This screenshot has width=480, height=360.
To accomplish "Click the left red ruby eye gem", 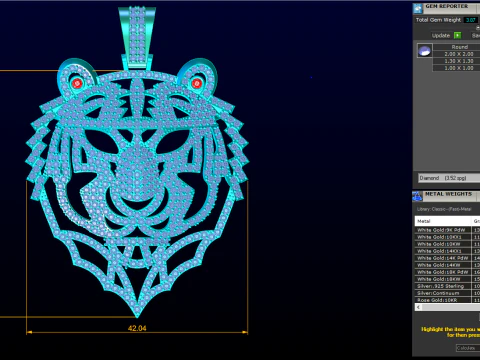I will [x=77, y=83].
